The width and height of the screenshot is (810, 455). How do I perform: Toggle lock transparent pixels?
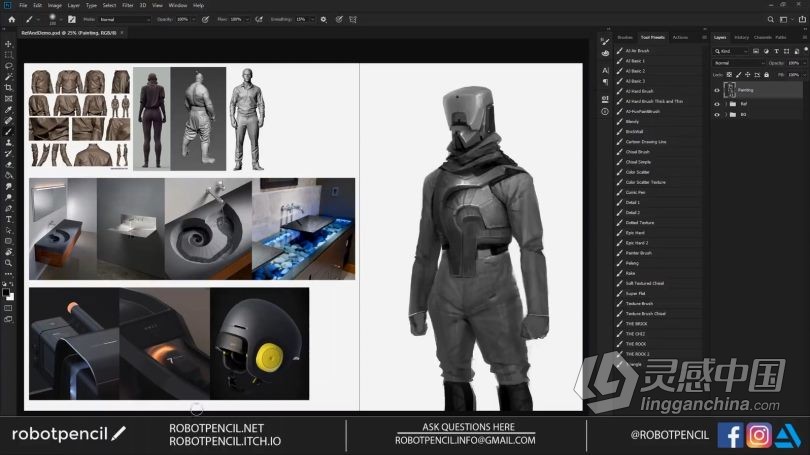tap(729, 75)
